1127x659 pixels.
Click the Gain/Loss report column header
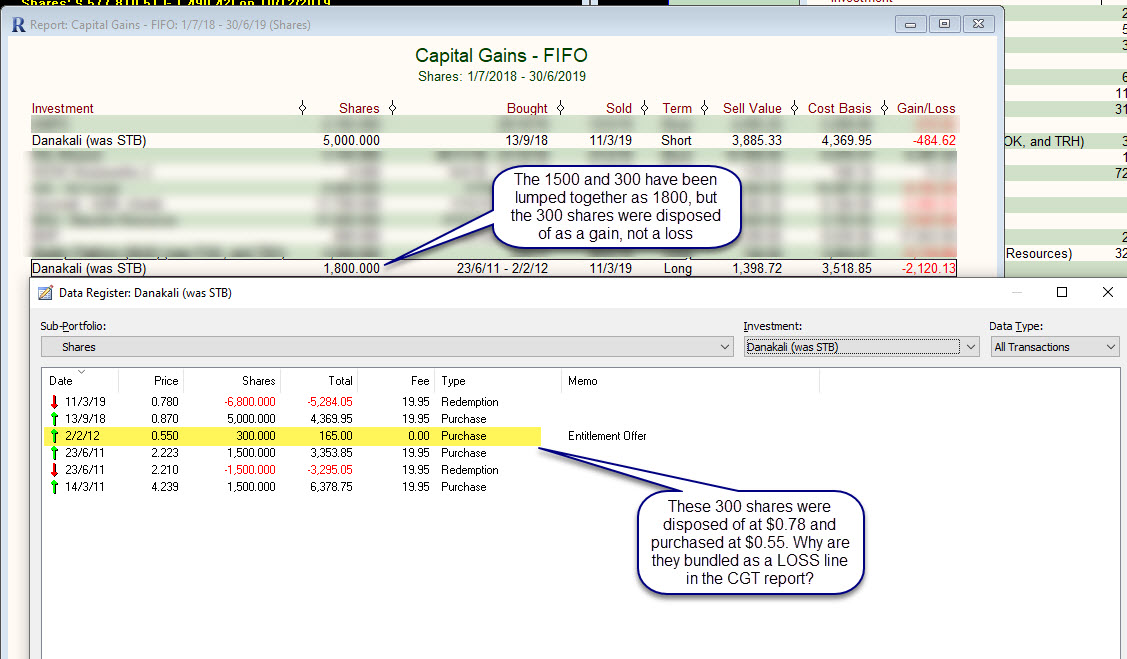[x=926, y=109]
